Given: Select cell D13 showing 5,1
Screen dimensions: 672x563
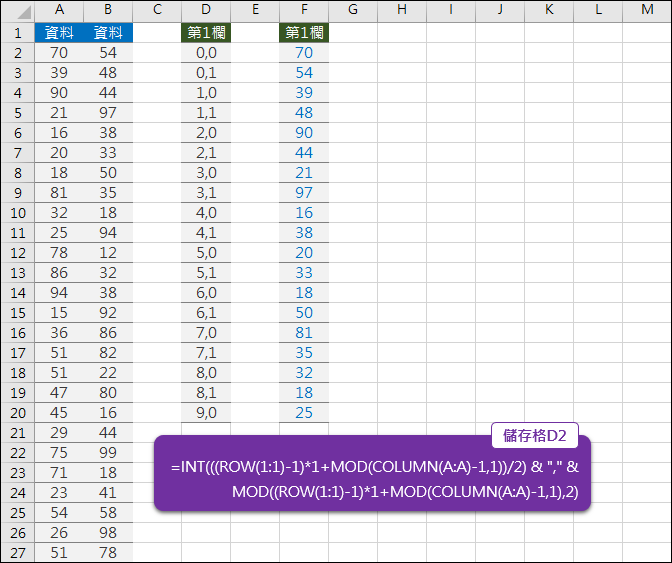Looking at the screenshot, I should tap(206, 273).
